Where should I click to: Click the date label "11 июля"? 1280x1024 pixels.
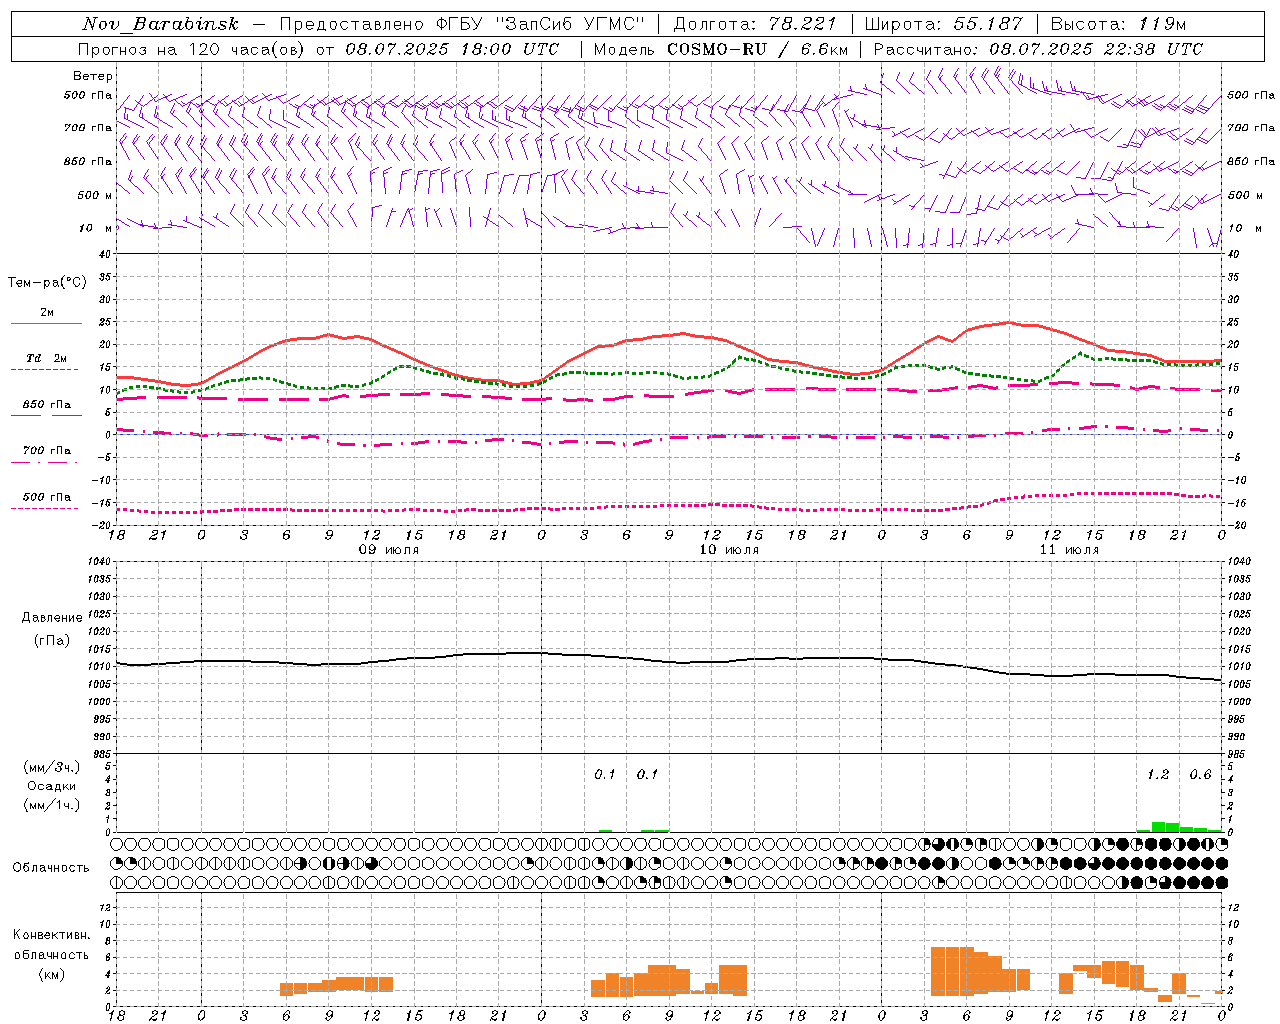[1069, 550]
